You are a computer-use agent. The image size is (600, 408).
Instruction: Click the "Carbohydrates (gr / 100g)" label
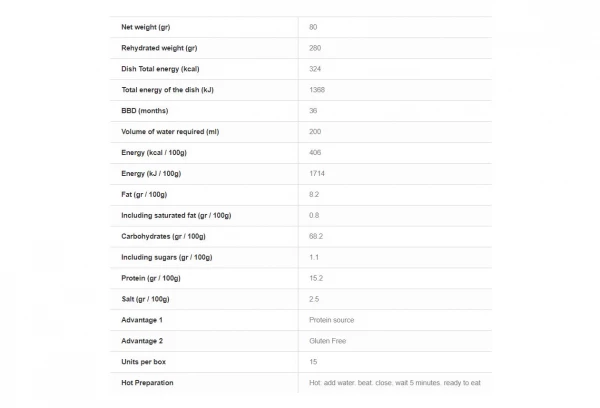(163, 236)
